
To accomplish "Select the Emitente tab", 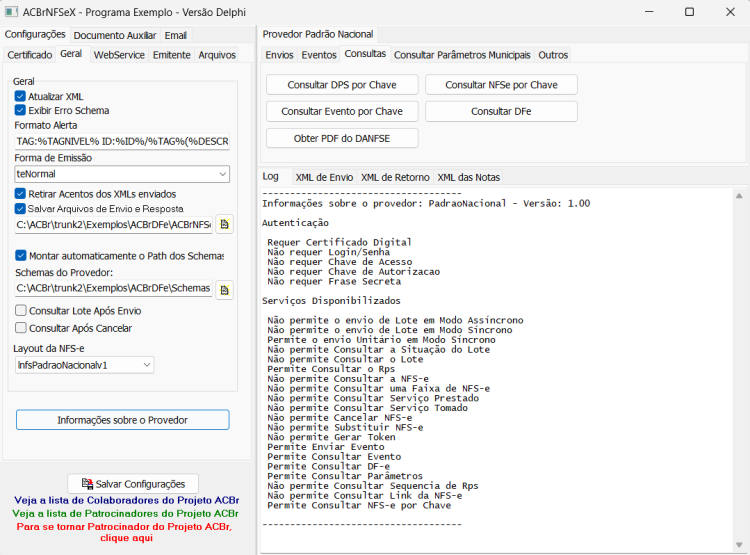I will click(x=172, y=55).
